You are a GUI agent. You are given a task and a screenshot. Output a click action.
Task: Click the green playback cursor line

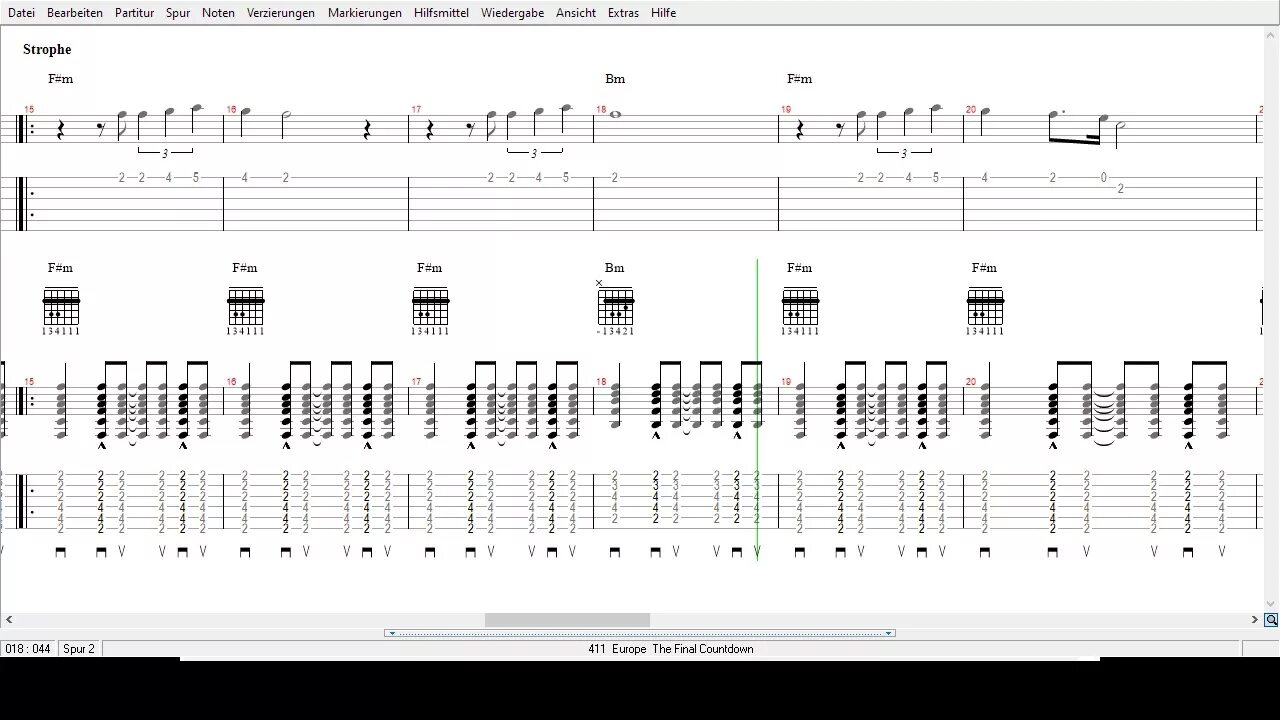click(x=757, y=410)
